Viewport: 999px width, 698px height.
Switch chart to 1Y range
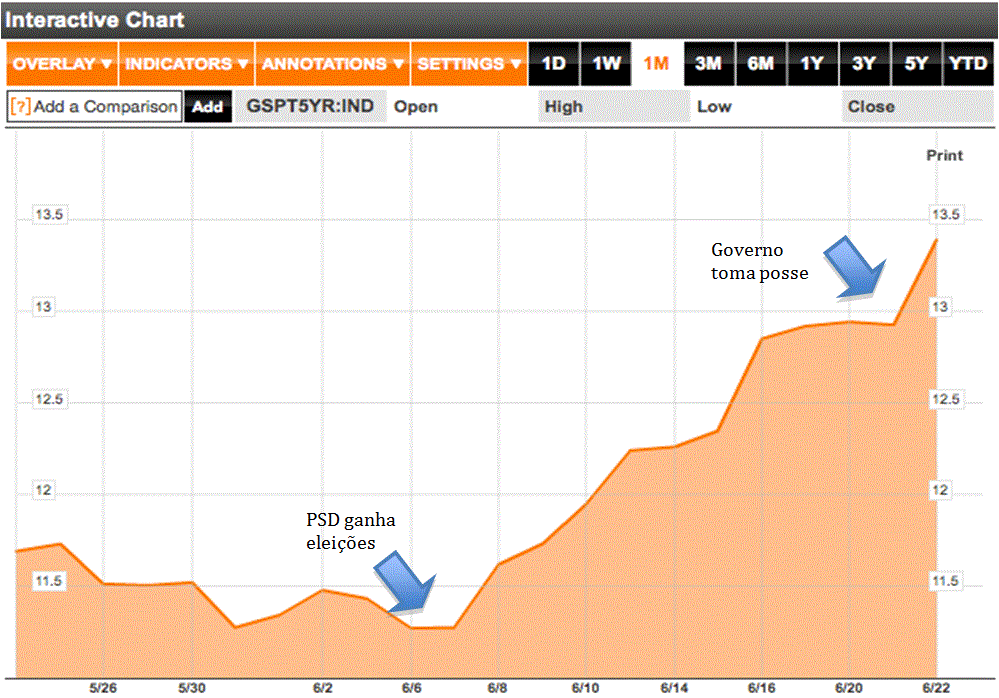click(813, 64)
